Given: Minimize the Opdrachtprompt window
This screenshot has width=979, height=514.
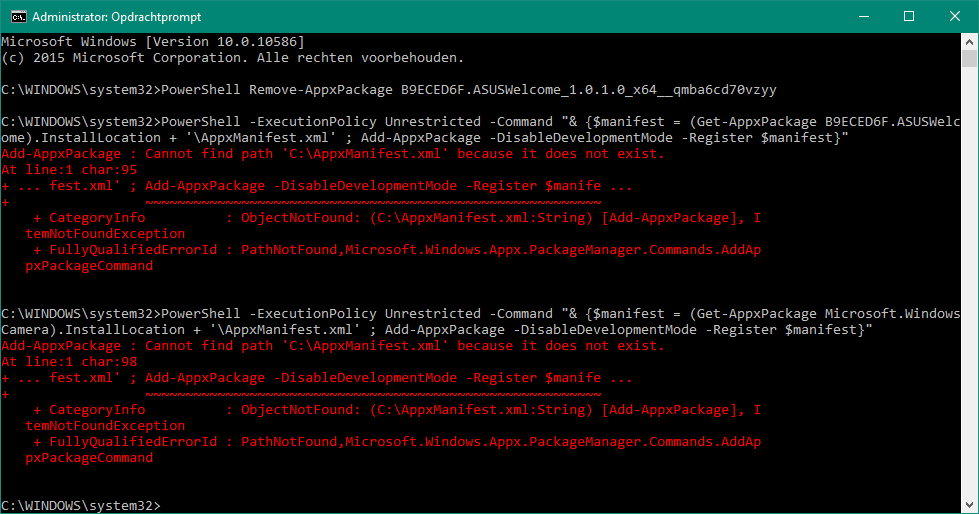Looking at the screenshot, I should click(863, 16).
